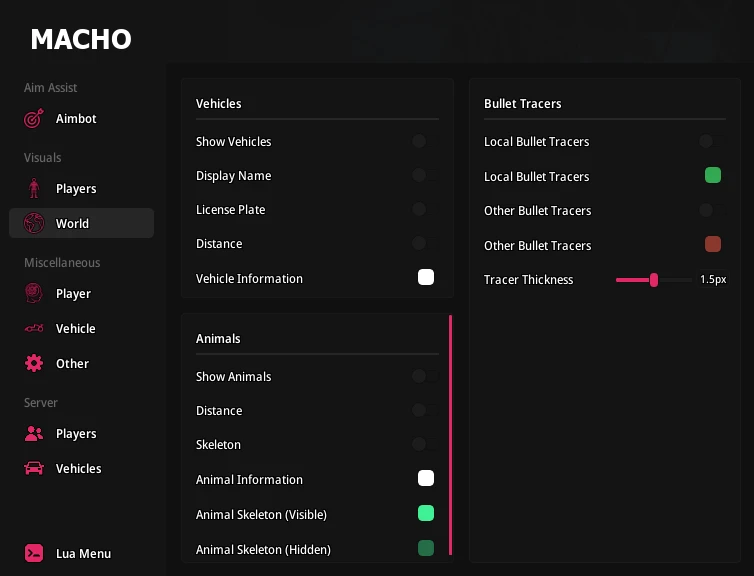Select the World menu entry

pyautogui.click(x=81, y=223)
